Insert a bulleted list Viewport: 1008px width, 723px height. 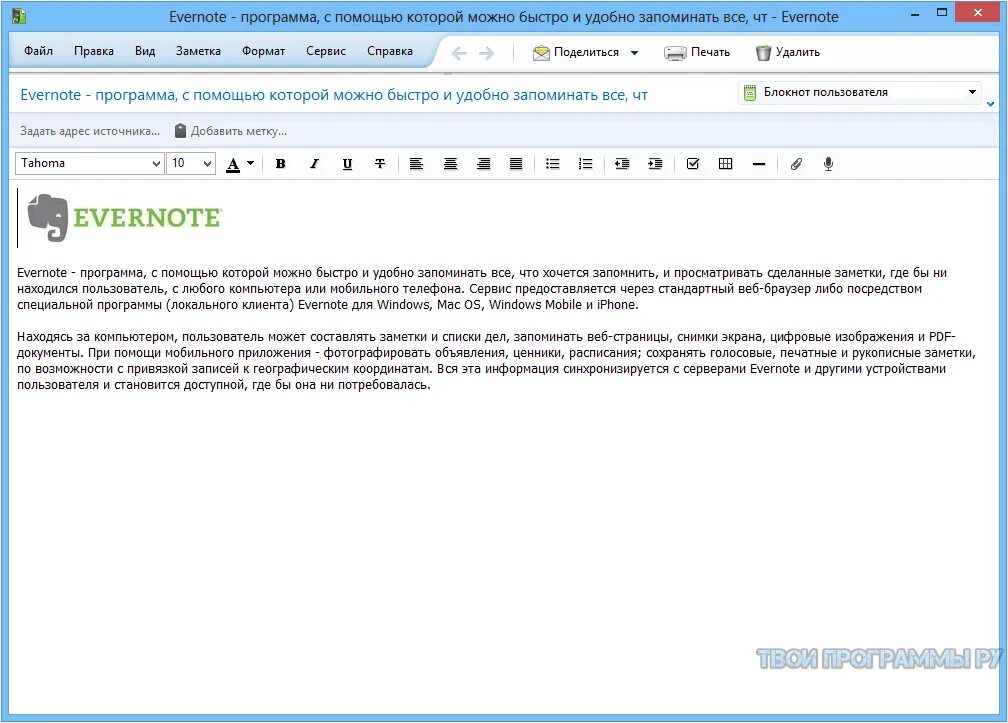tap(552, 164)
